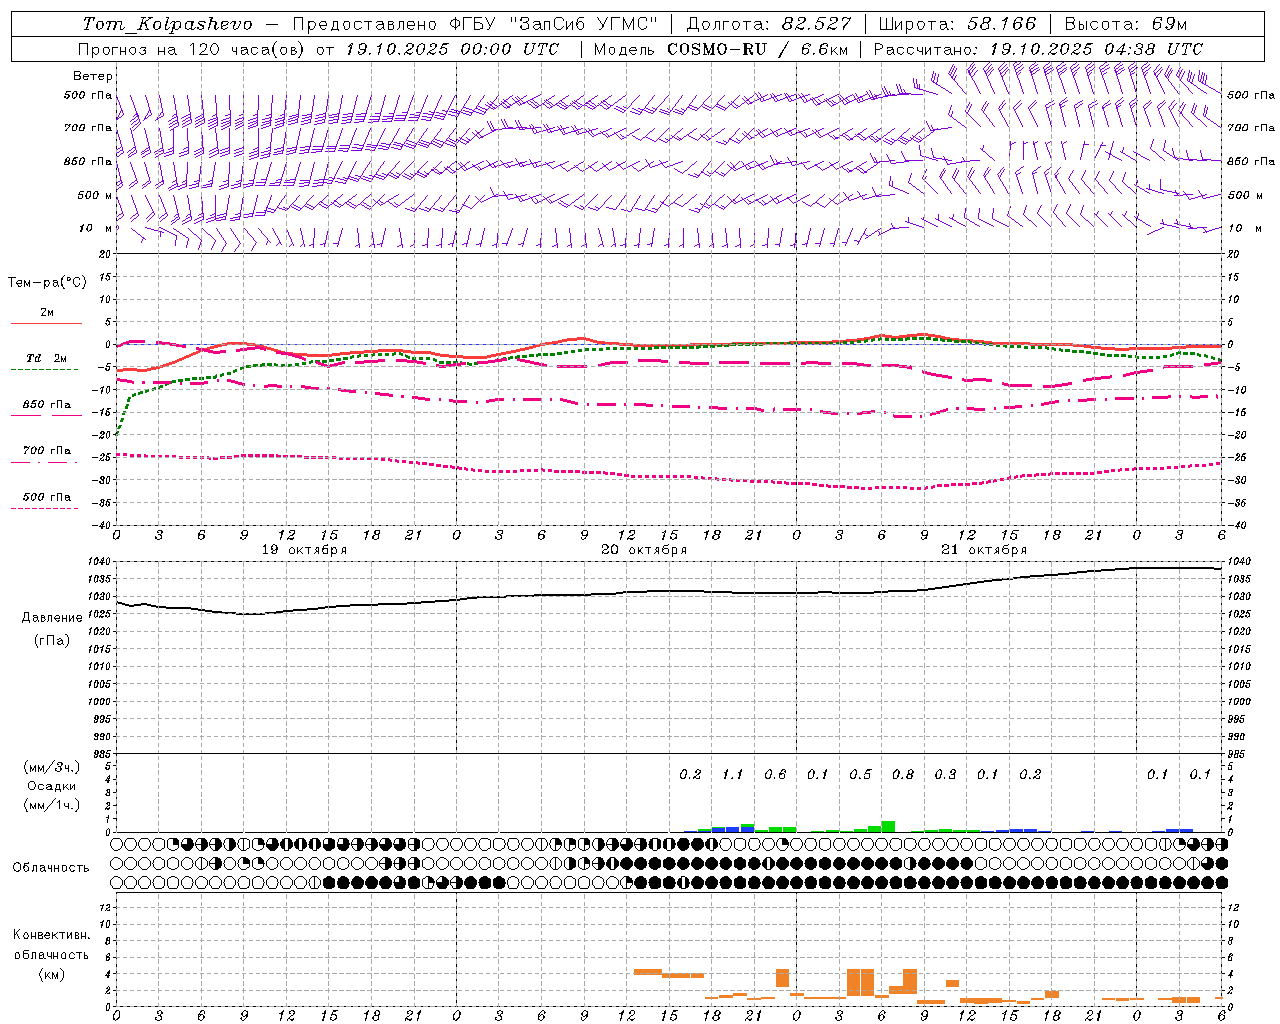Click the Тем-ра(°C) axis title

click(47, 283)
